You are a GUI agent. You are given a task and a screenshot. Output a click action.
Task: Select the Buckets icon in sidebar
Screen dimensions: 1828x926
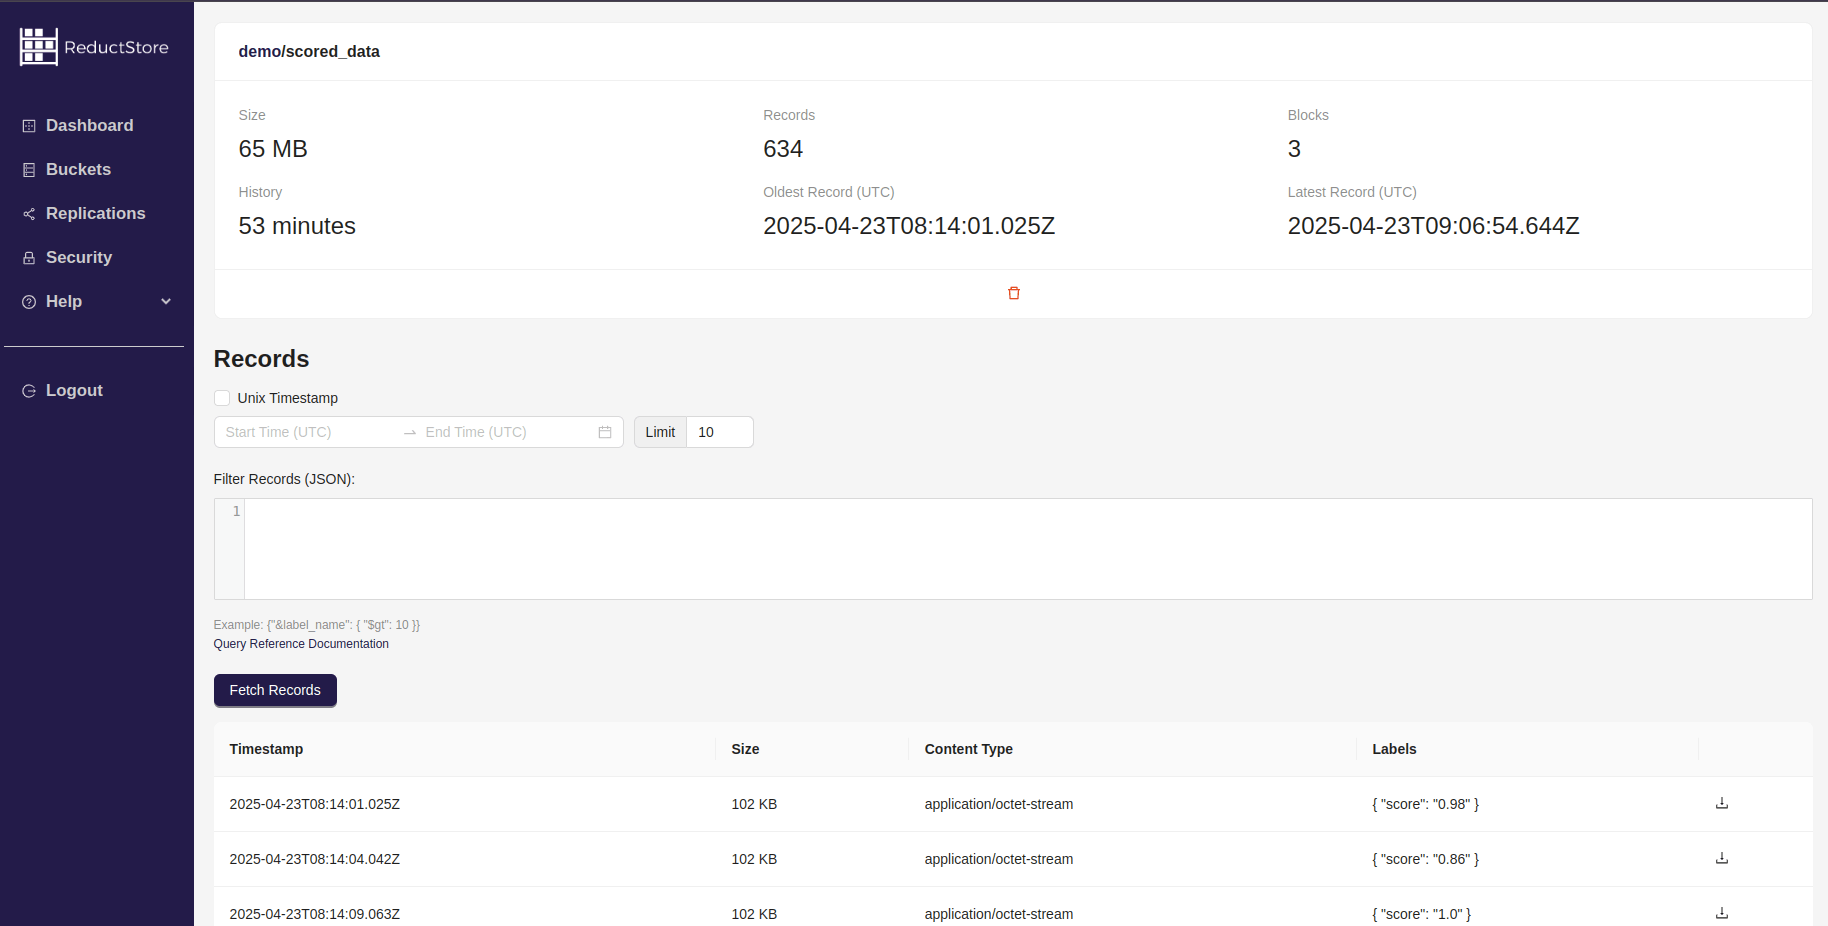pos(27,169)
